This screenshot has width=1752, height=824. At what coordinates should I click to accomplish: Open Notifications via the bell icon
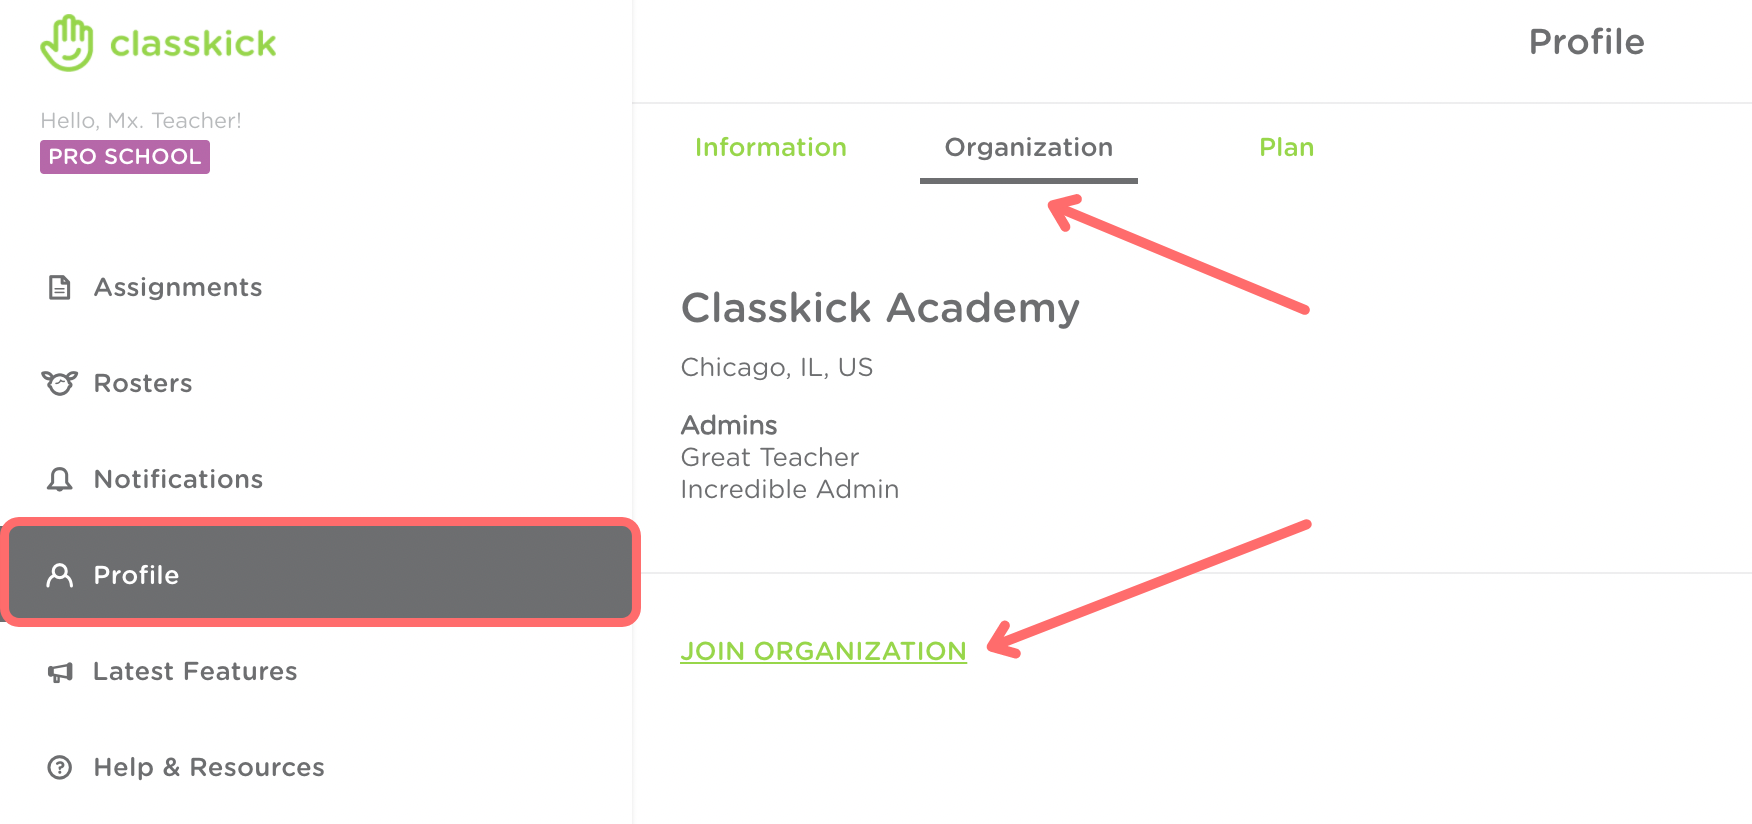point(60,479)
